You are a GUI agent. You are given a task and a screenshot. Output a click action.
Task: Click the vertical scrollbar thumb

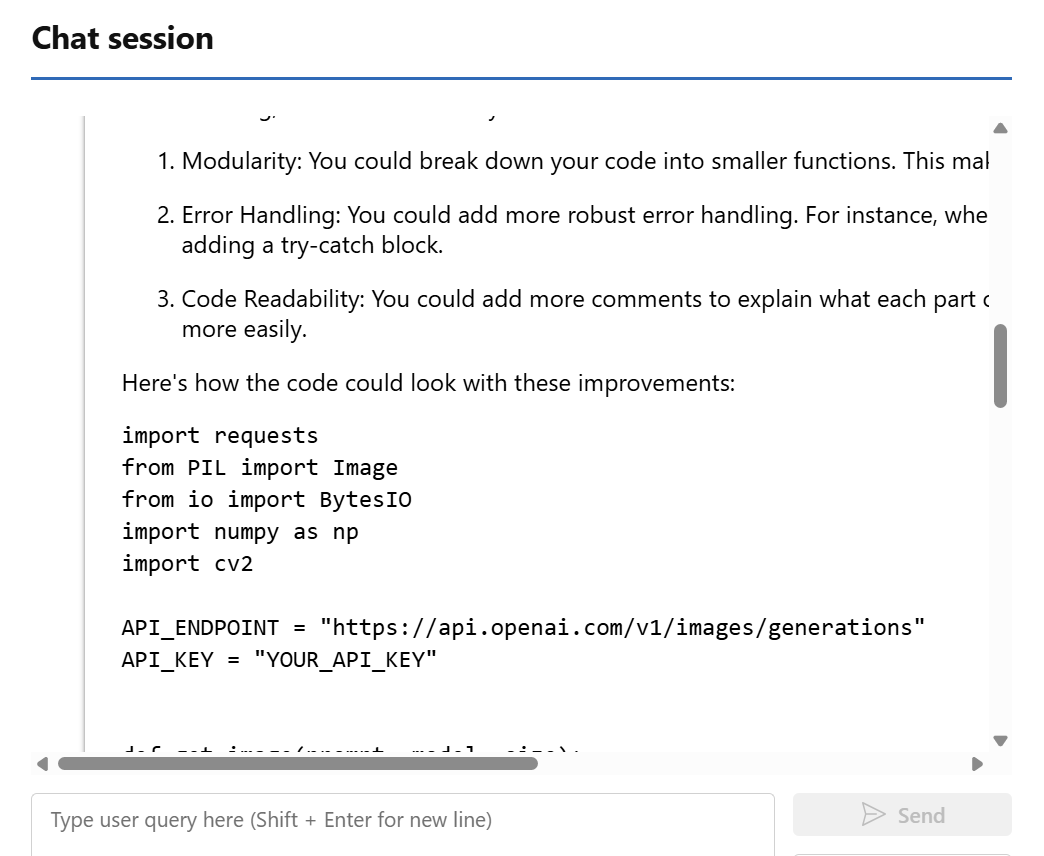1000,365
